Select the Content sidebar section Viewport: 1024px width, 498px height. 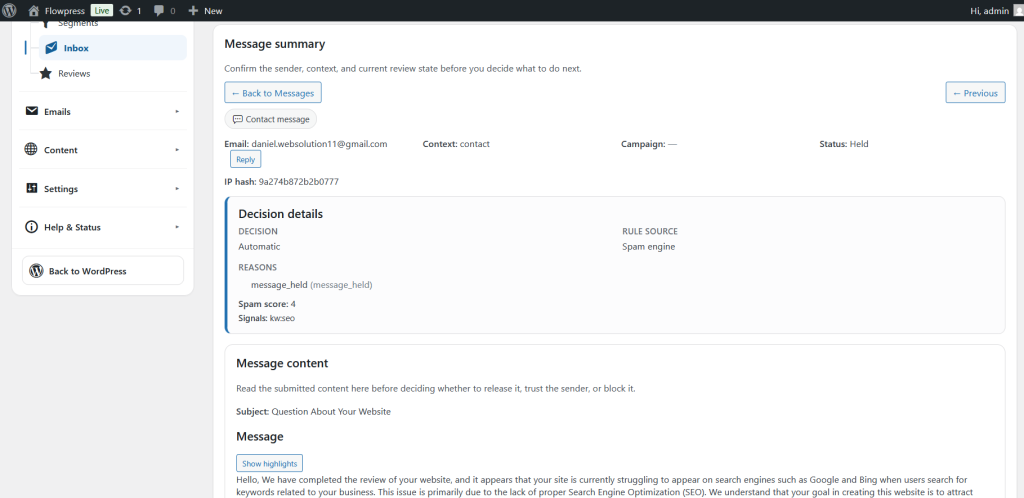tap(103, 150)
